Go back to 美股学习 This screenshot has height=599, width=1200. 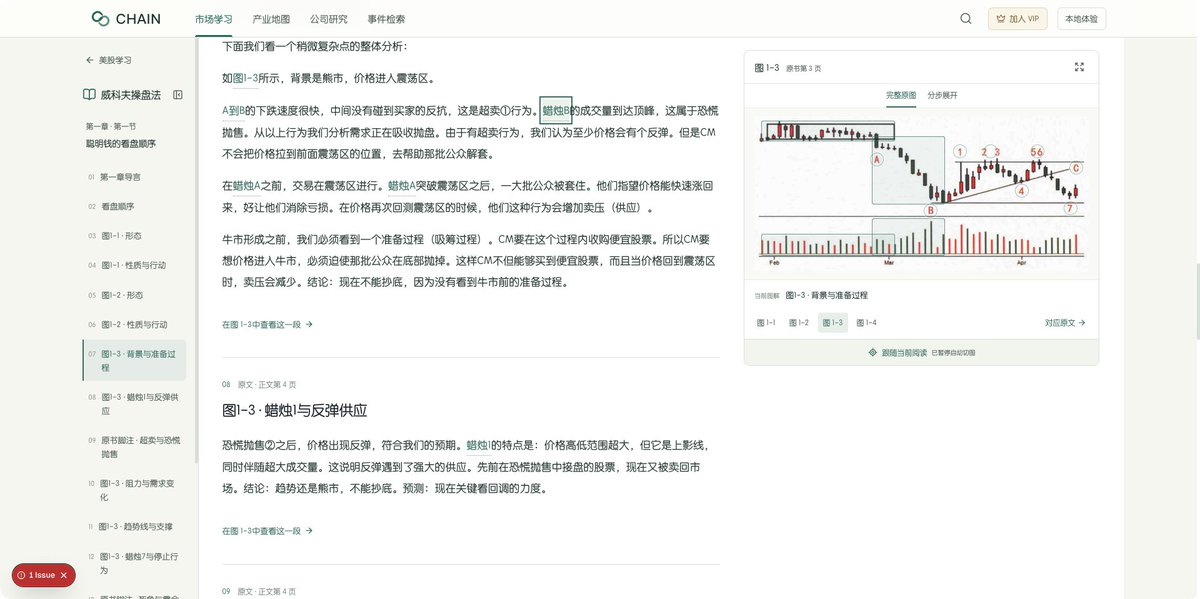[x=108, y=60]
